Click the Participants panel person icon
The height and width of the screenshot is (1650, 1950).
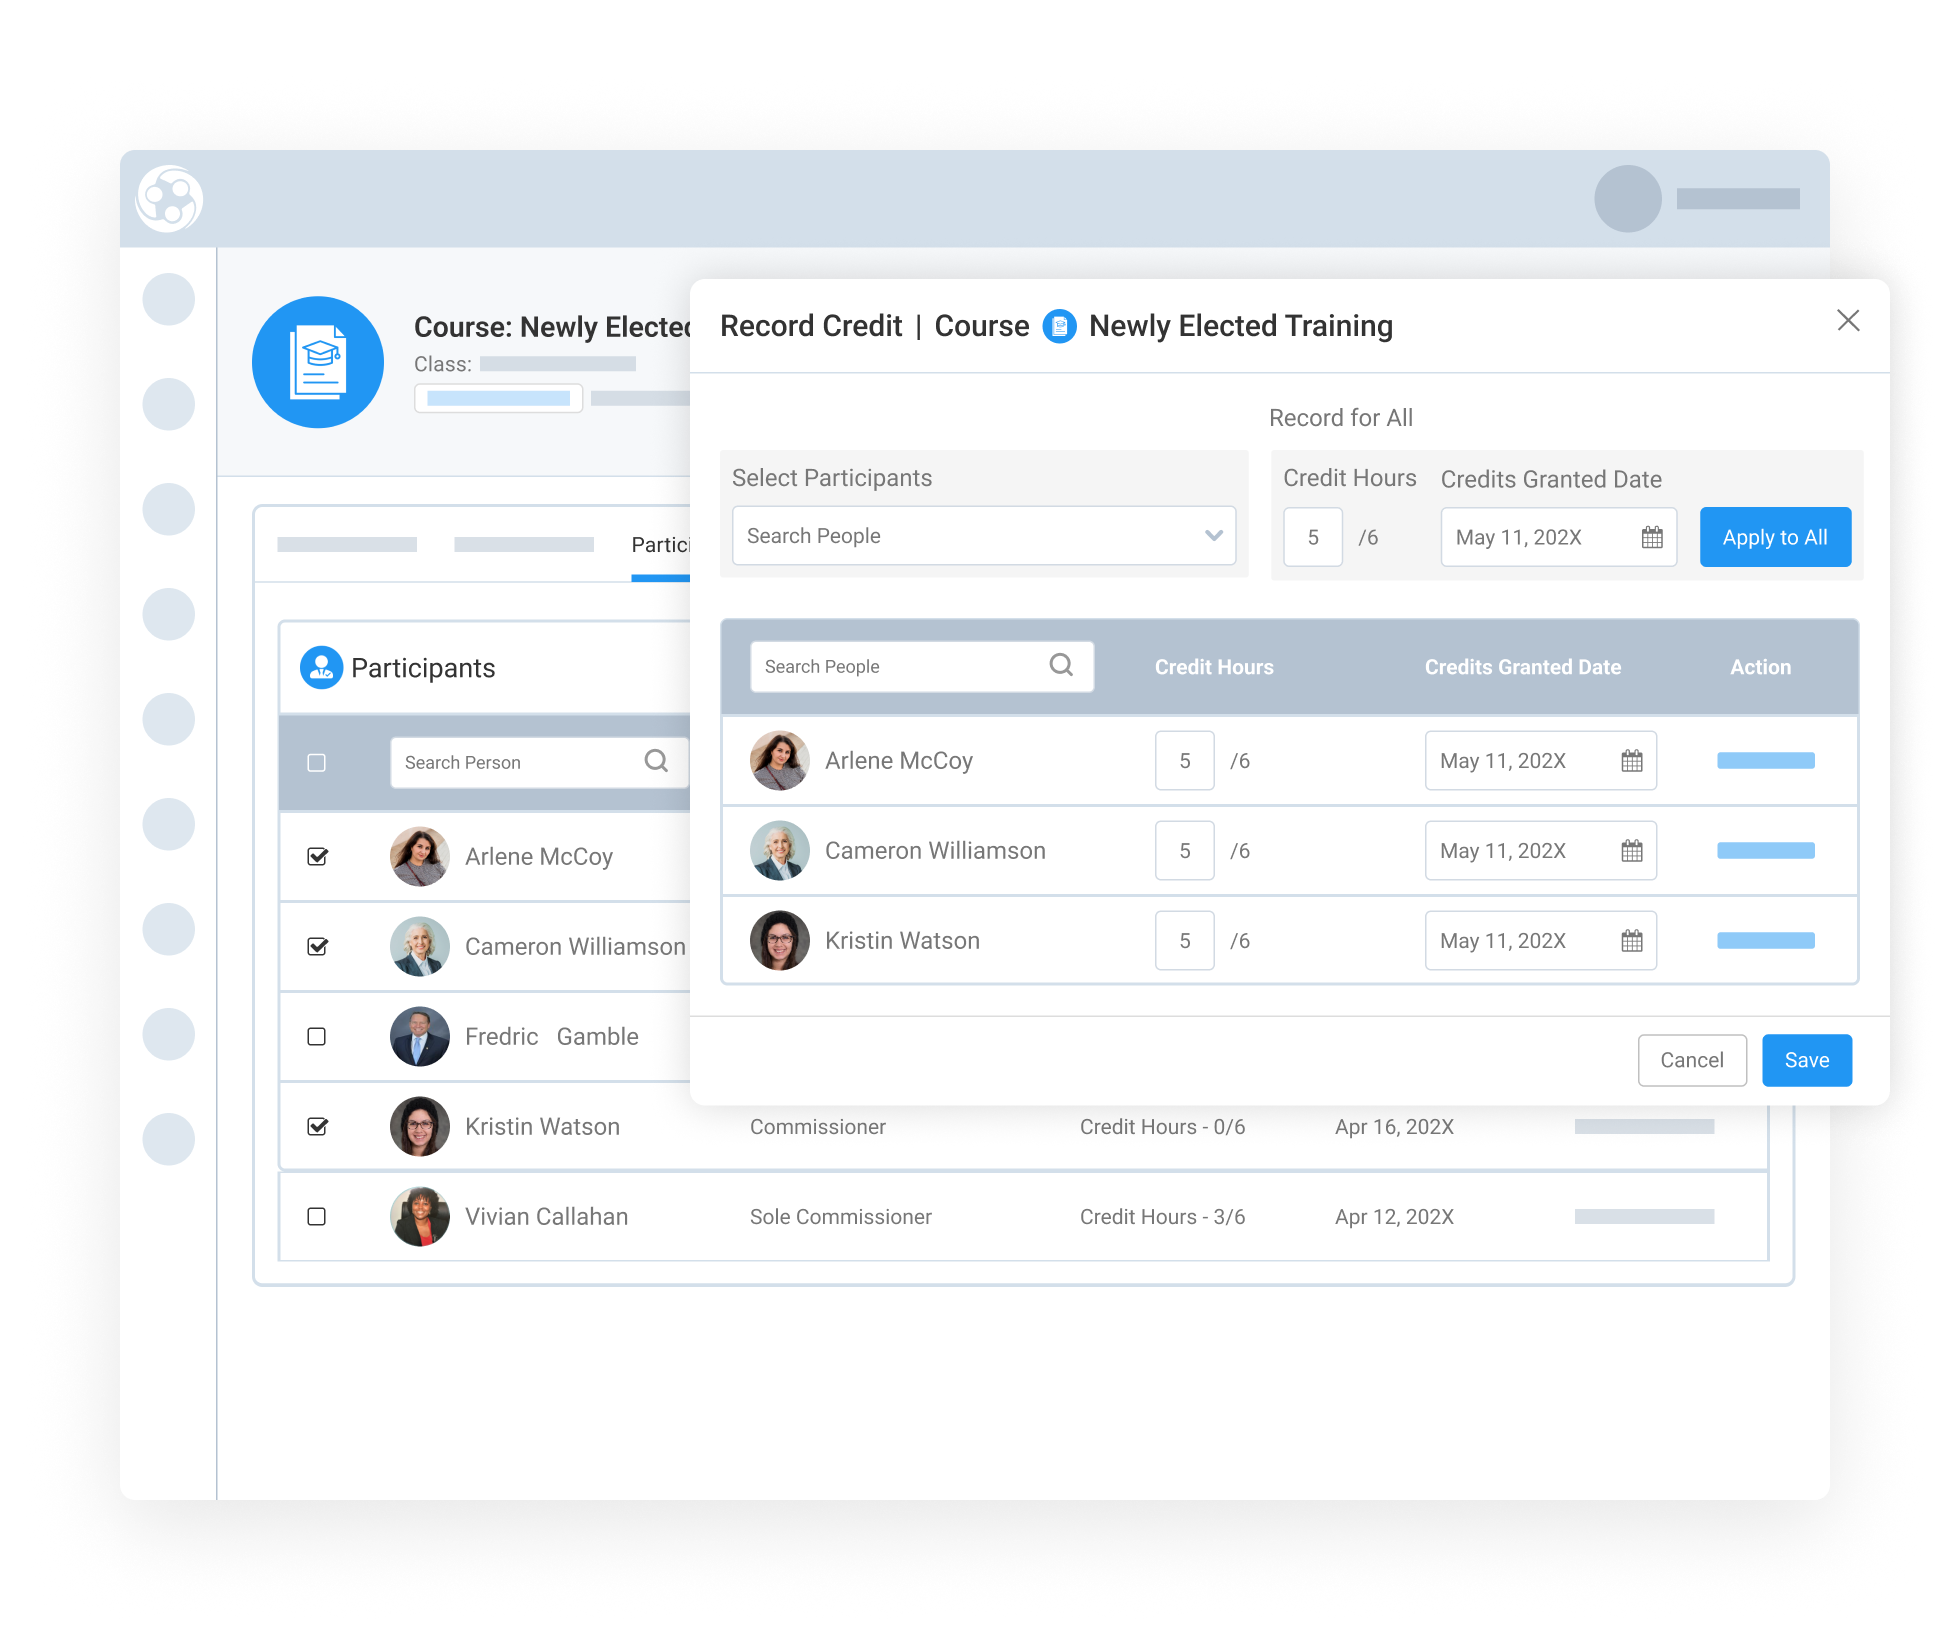(x=320, y=667)
